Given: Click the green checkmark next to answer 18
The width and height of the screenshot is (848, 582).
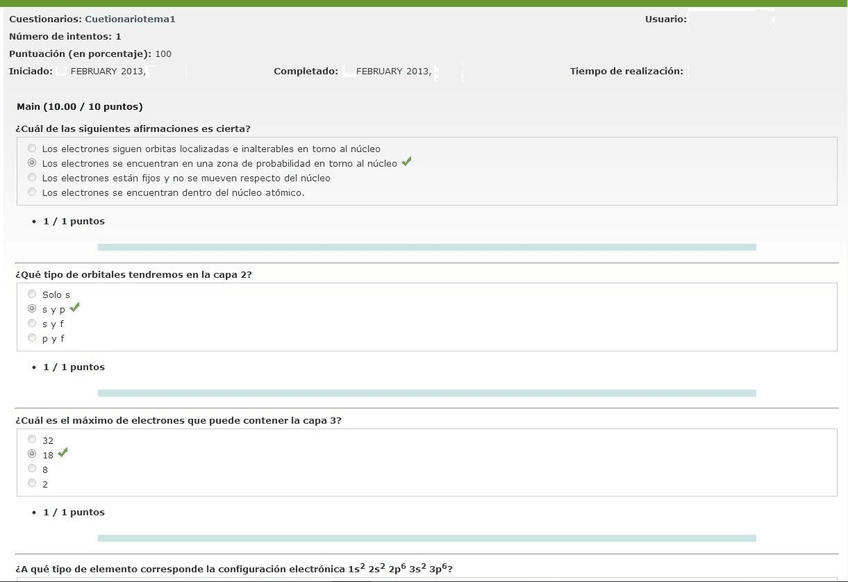Looking at the screenshot, I should (x=63, y=453).
